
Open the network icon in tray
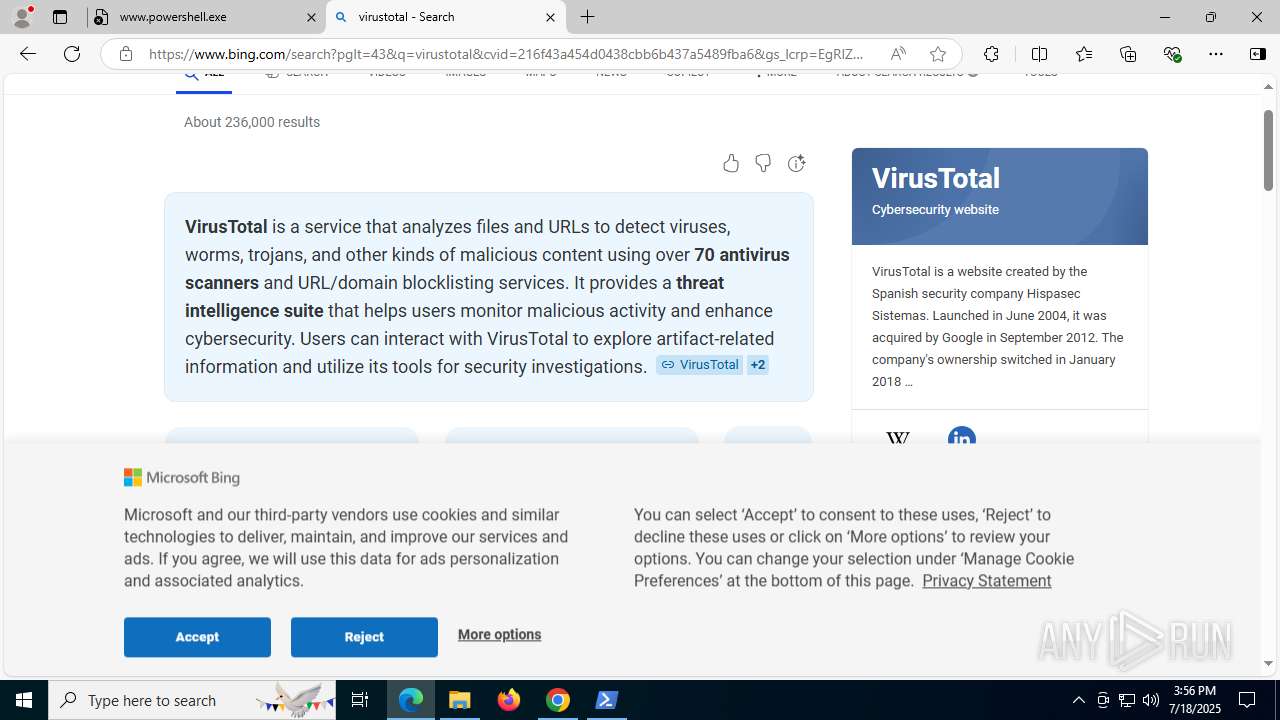(x=1127, y=700)
